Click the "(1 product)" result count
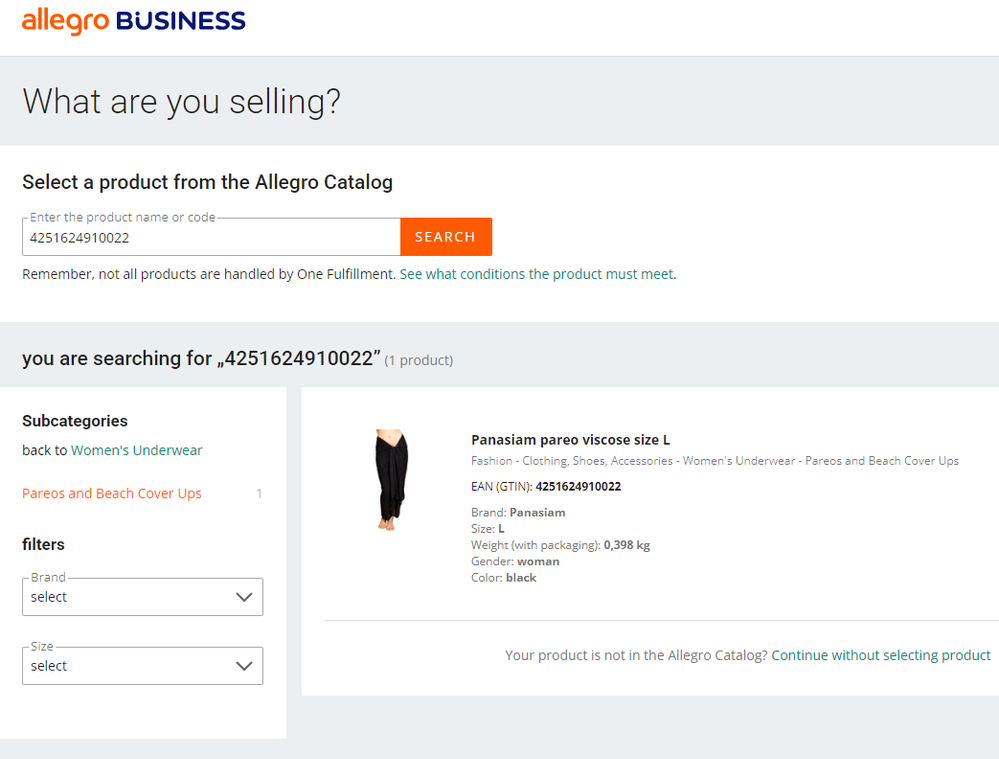999x759 pixels. [418, 360]
